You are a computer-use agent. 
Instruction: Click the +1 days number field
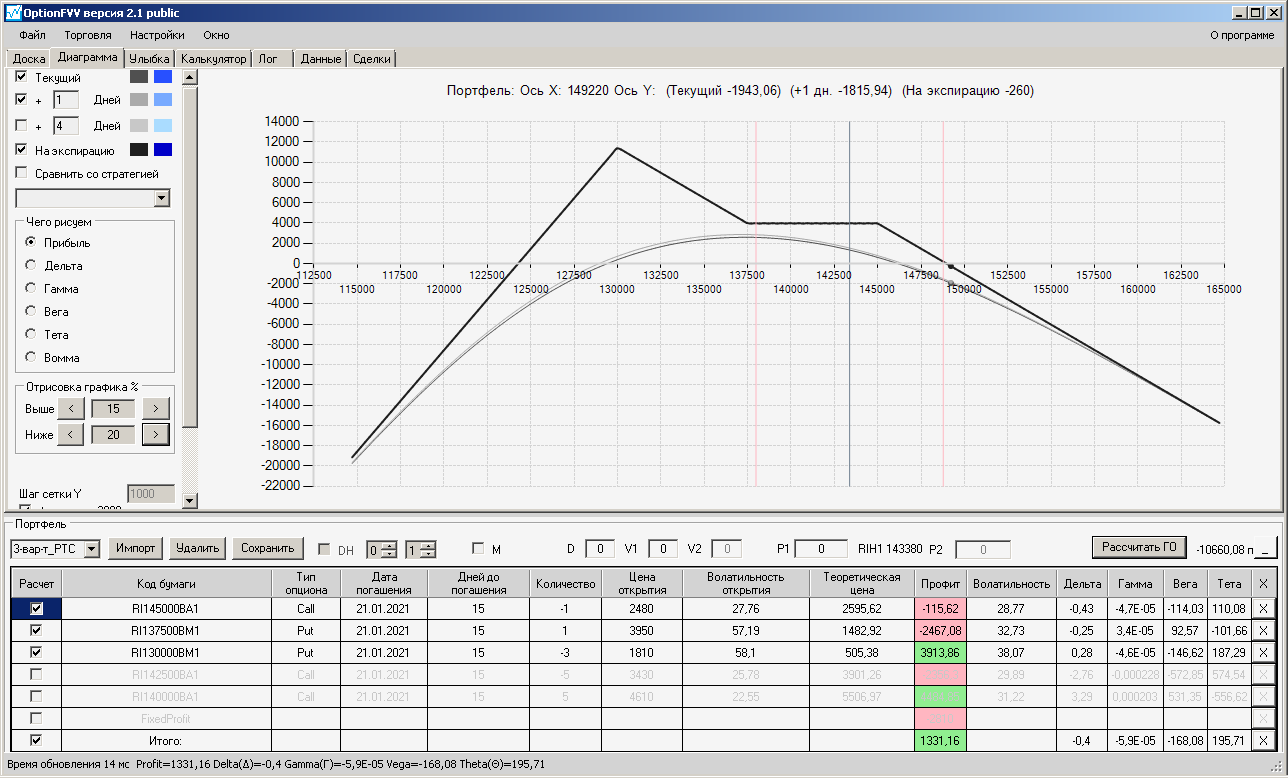tap(66, 100)
